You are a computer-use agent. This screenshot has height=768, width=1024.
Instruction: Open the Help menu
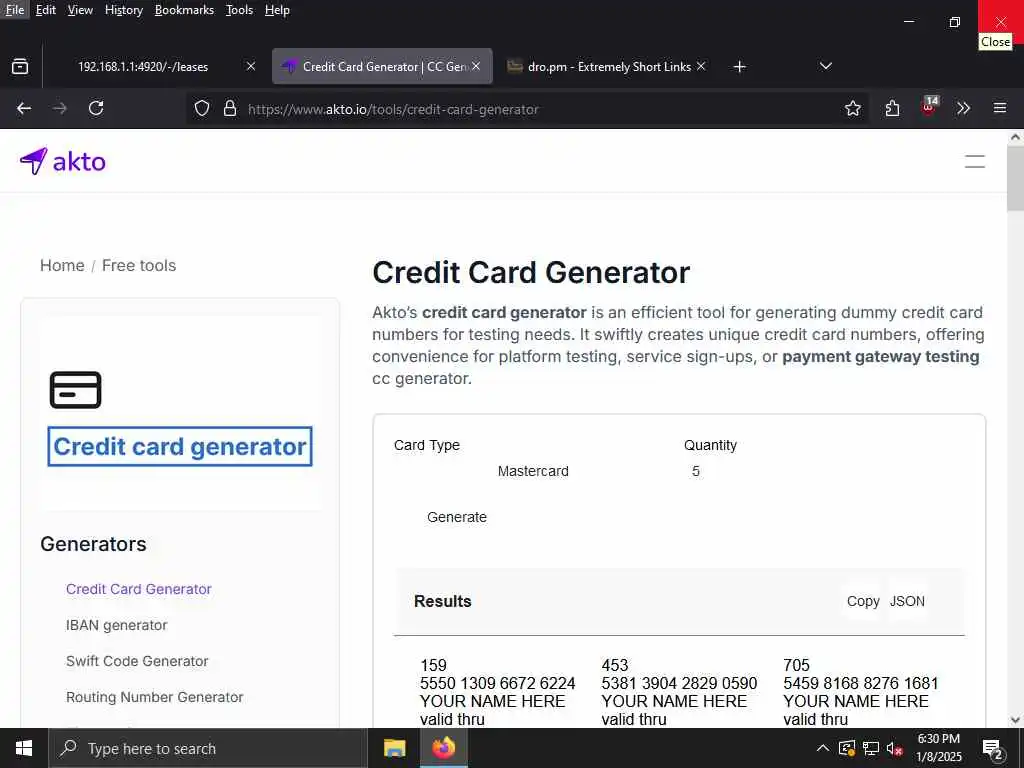(278, 10)
